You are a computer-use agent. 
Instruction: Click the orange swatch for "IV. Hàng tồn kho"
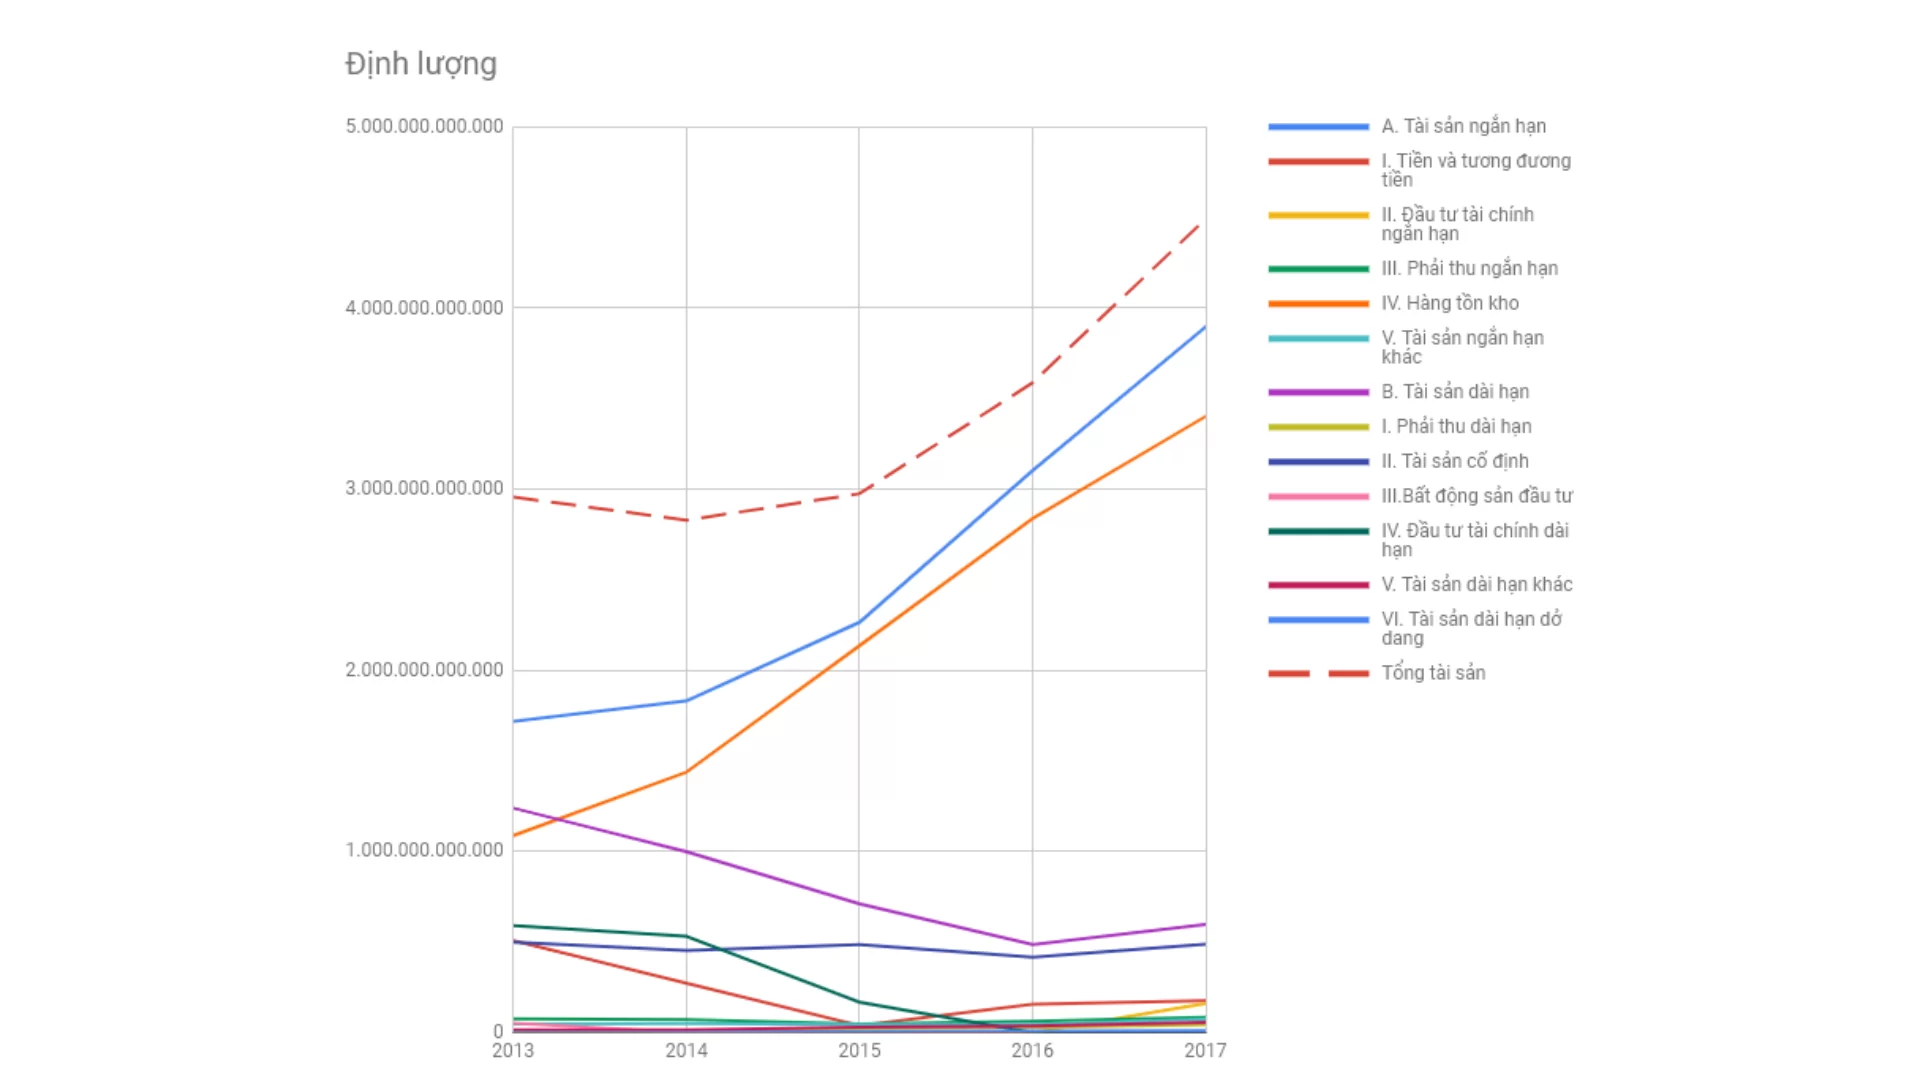point(1318,304)
